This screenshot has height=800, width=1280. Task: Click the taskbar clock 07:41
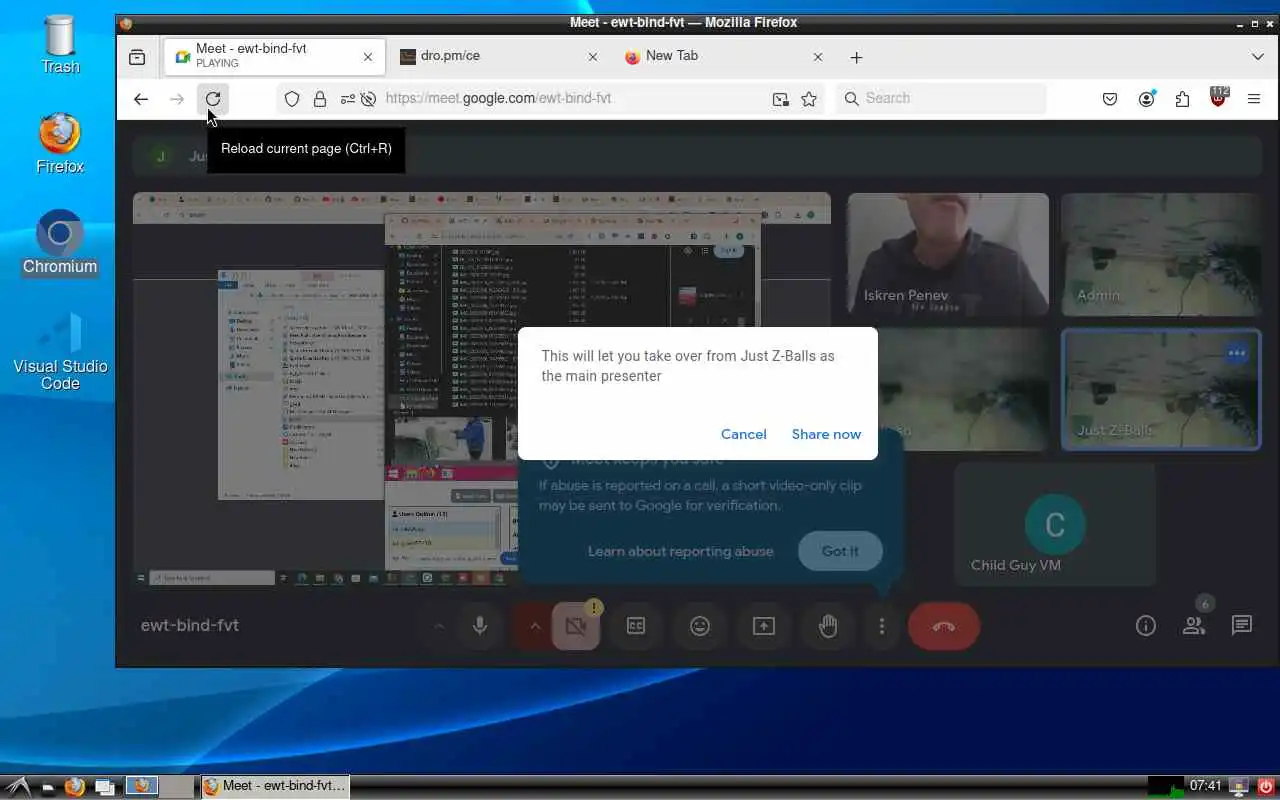pyautogui.click(x=1205, y=786)
